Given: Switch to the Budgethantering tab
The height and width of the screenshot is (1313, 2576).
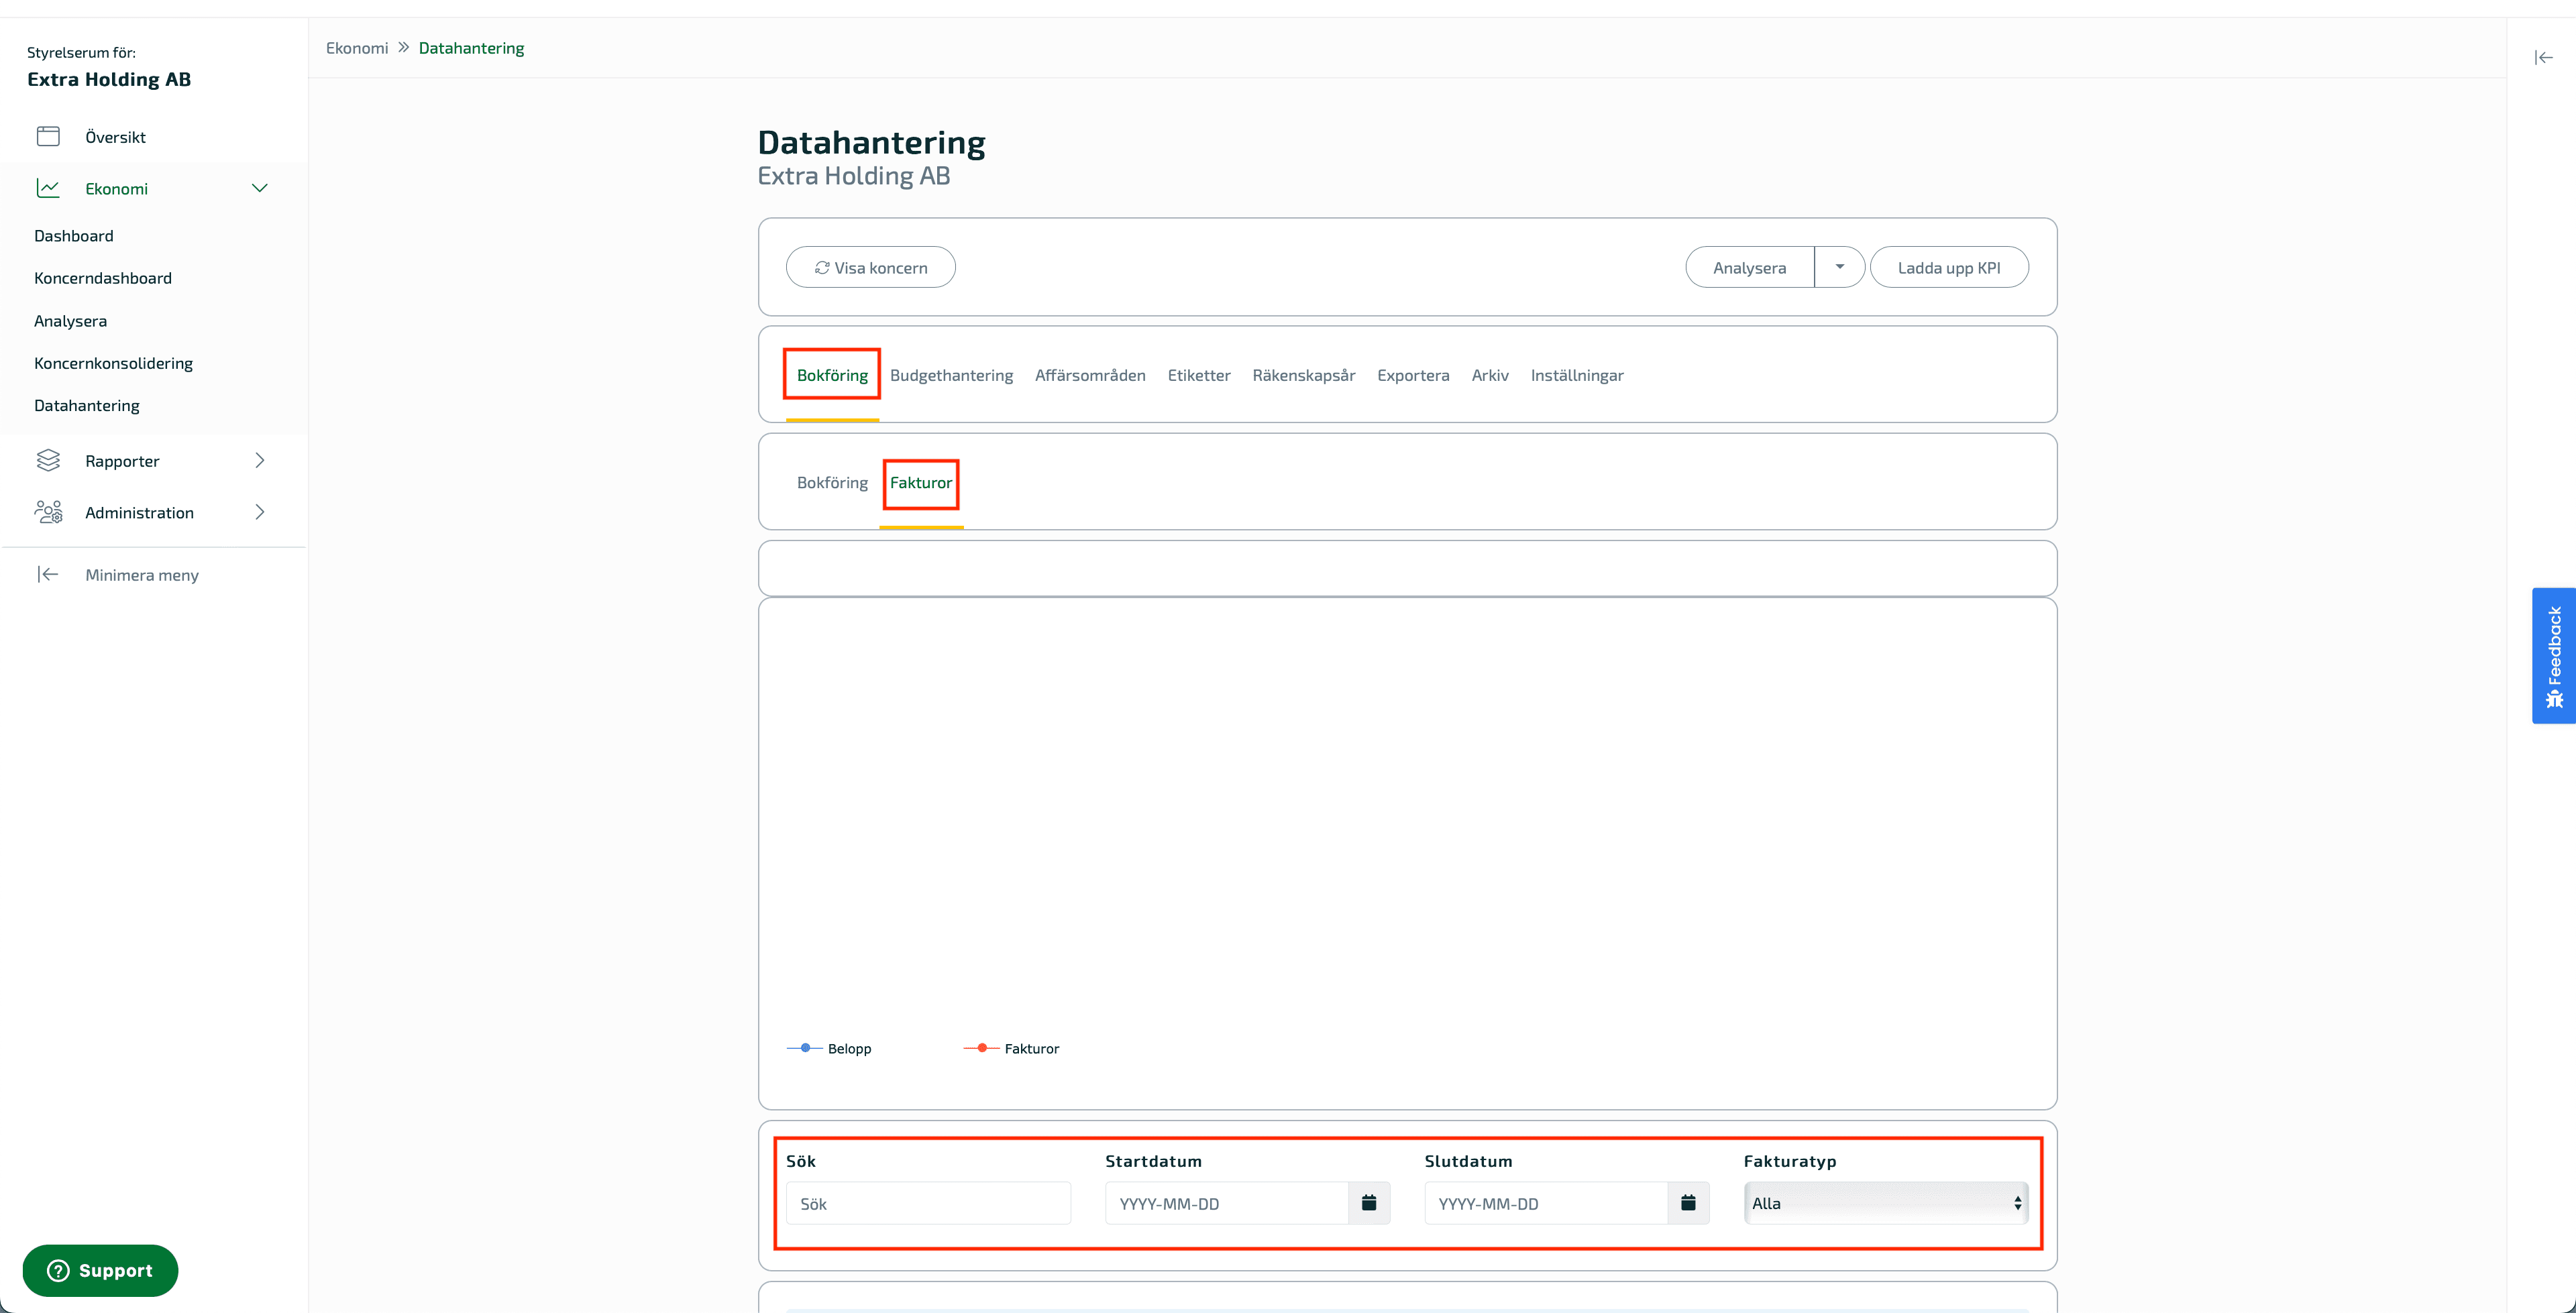Looking at the screenshot, I should point(951,375).
